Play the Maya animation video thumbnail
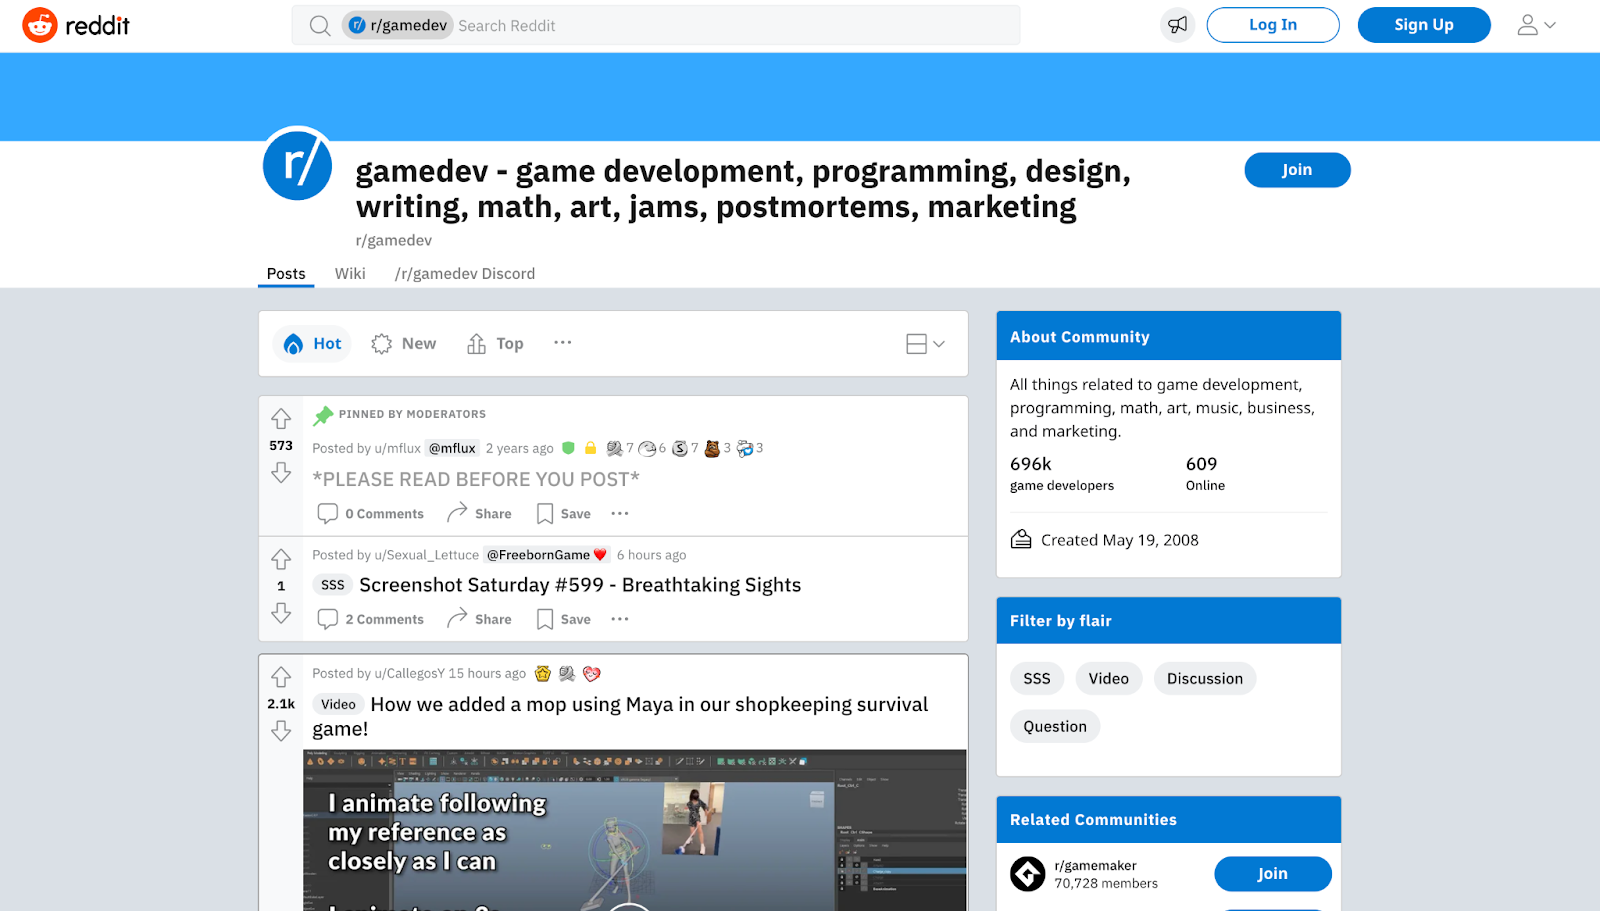The image size is (1600, 911). (635, 830)
